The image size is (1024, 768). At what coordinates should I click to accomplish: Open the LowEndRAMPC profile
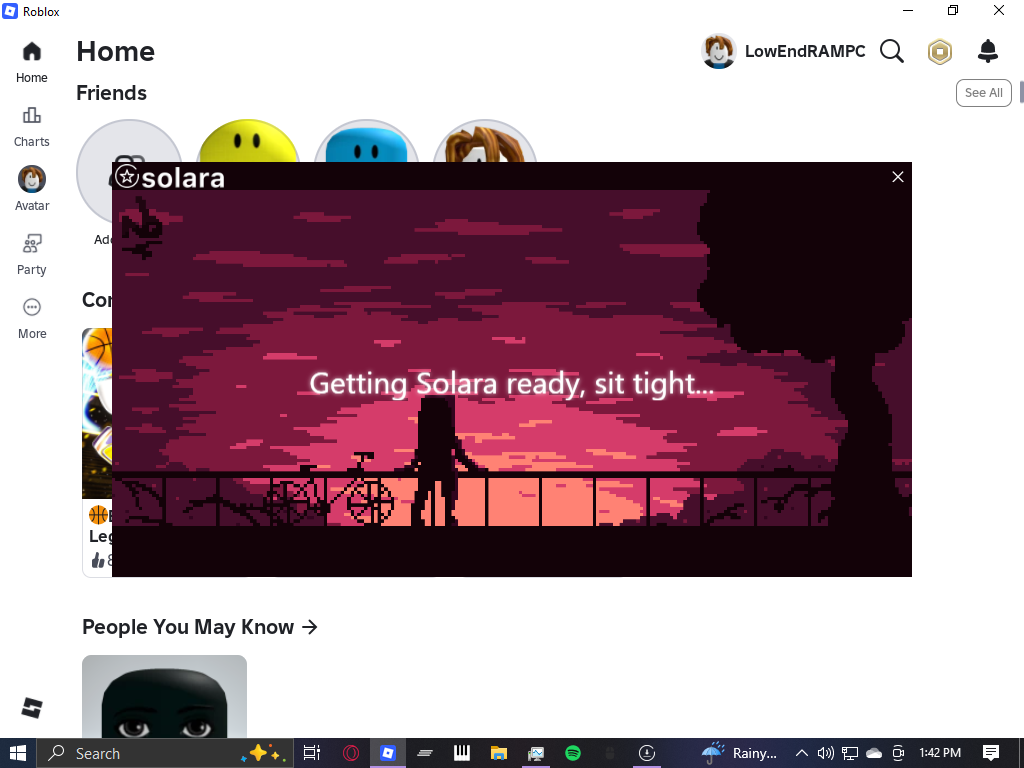(x=783, y=52)
